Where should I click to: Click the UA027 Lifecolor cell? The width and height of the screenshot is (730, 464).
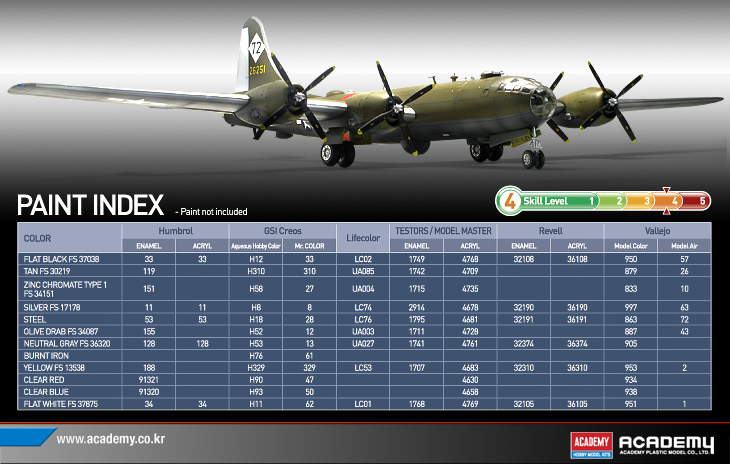pyautogui.click(x=363, y=343)
